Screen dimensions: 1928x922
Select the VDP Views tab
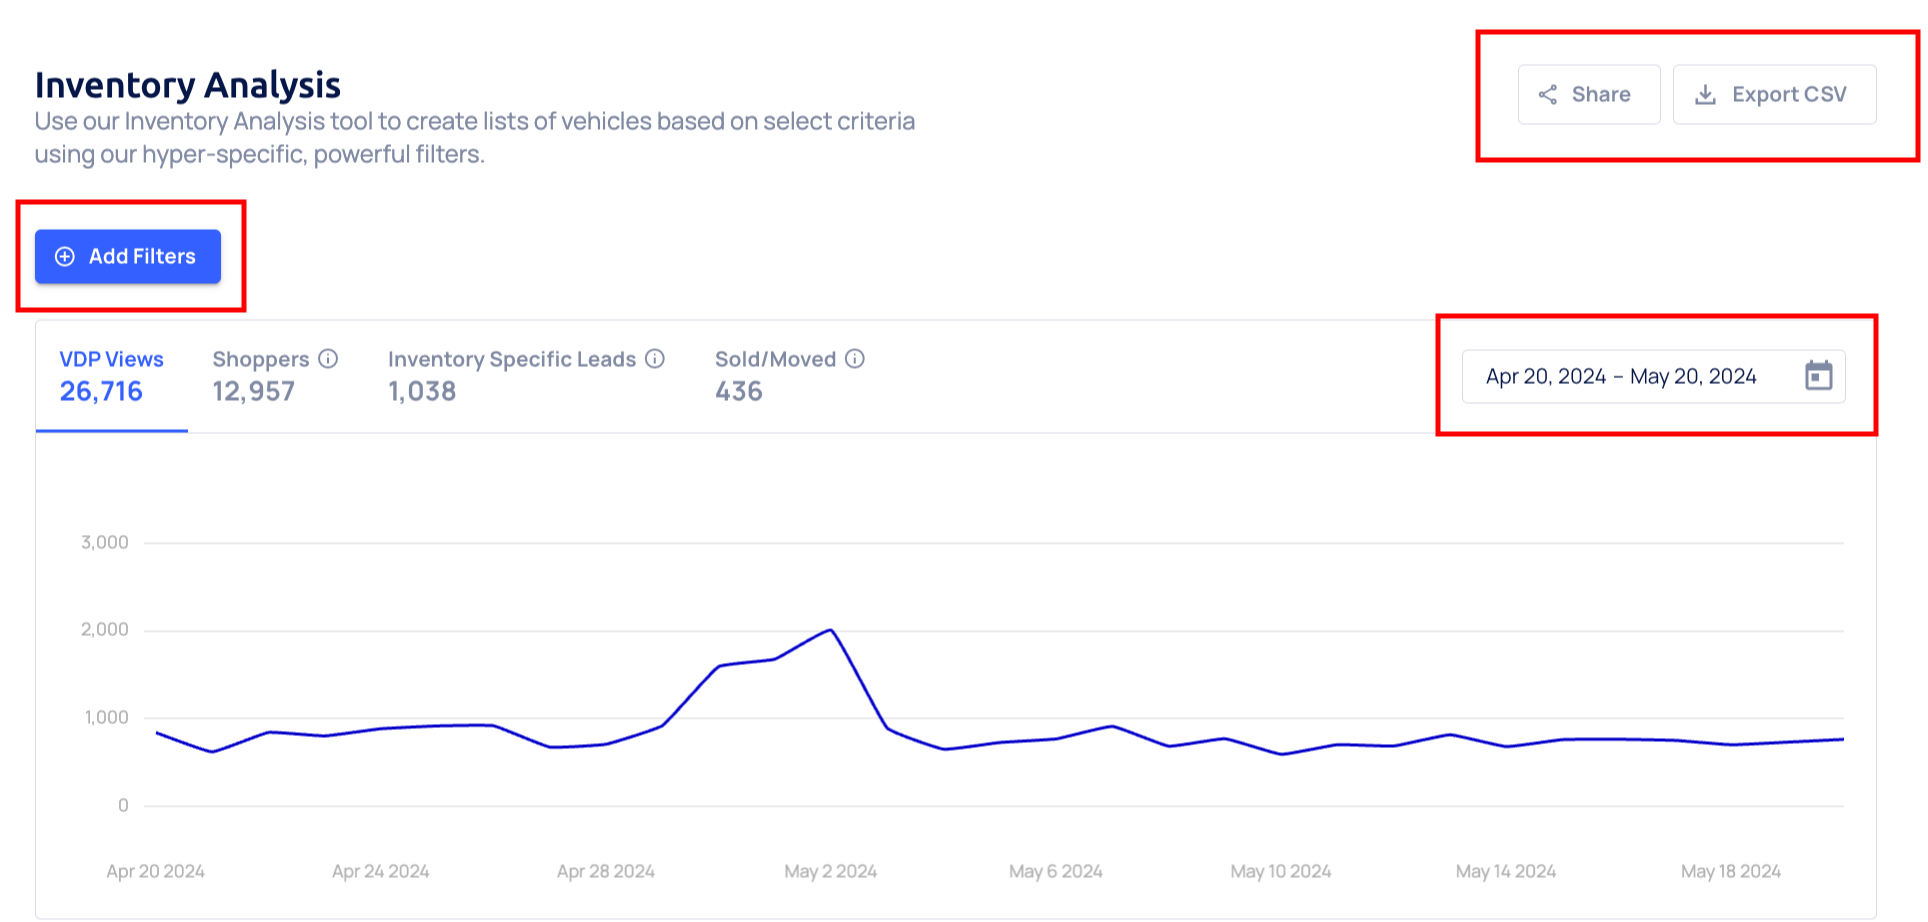tap(111, 375)
